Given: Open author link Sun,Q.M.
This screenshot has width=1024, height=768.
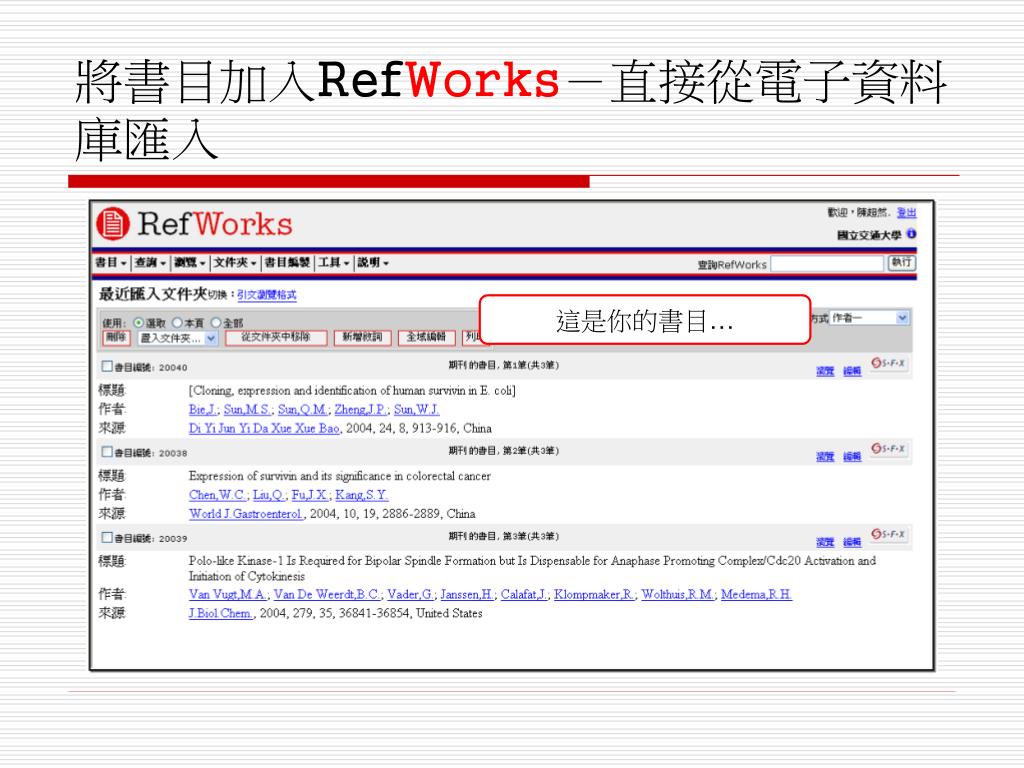Looking at the screenshot, I should coord(302,409).
